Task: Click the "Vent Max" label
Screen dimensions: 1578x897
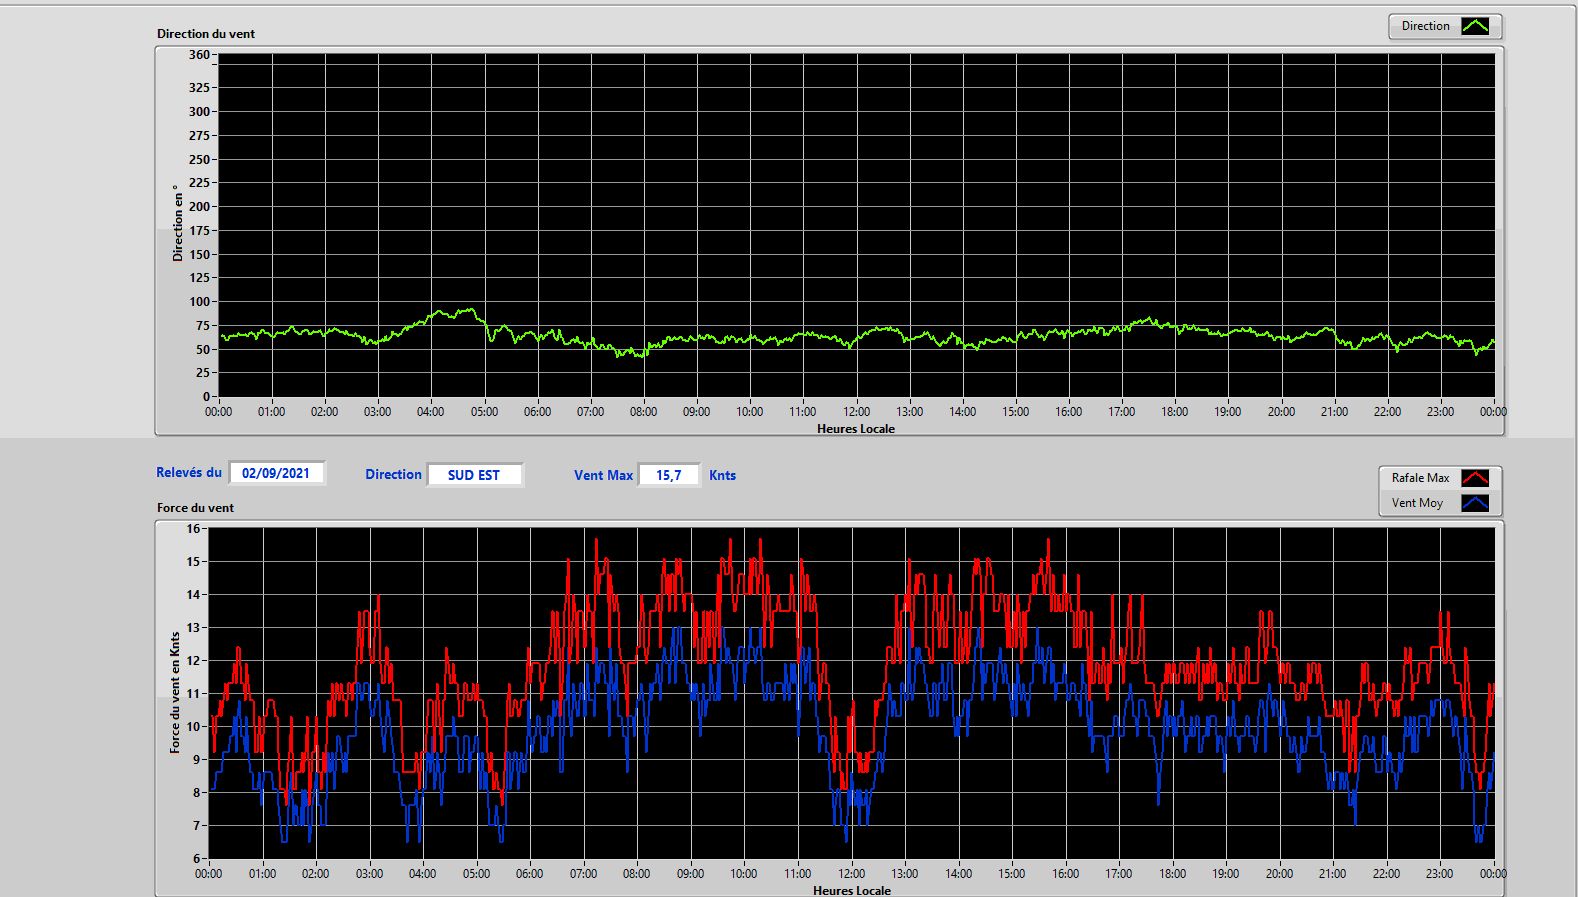Action: coord(603,476)
